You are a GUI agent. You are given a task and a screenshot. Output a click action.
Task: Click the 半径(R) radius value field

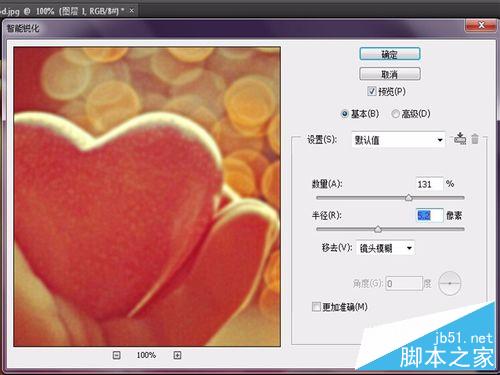(429, 215)
